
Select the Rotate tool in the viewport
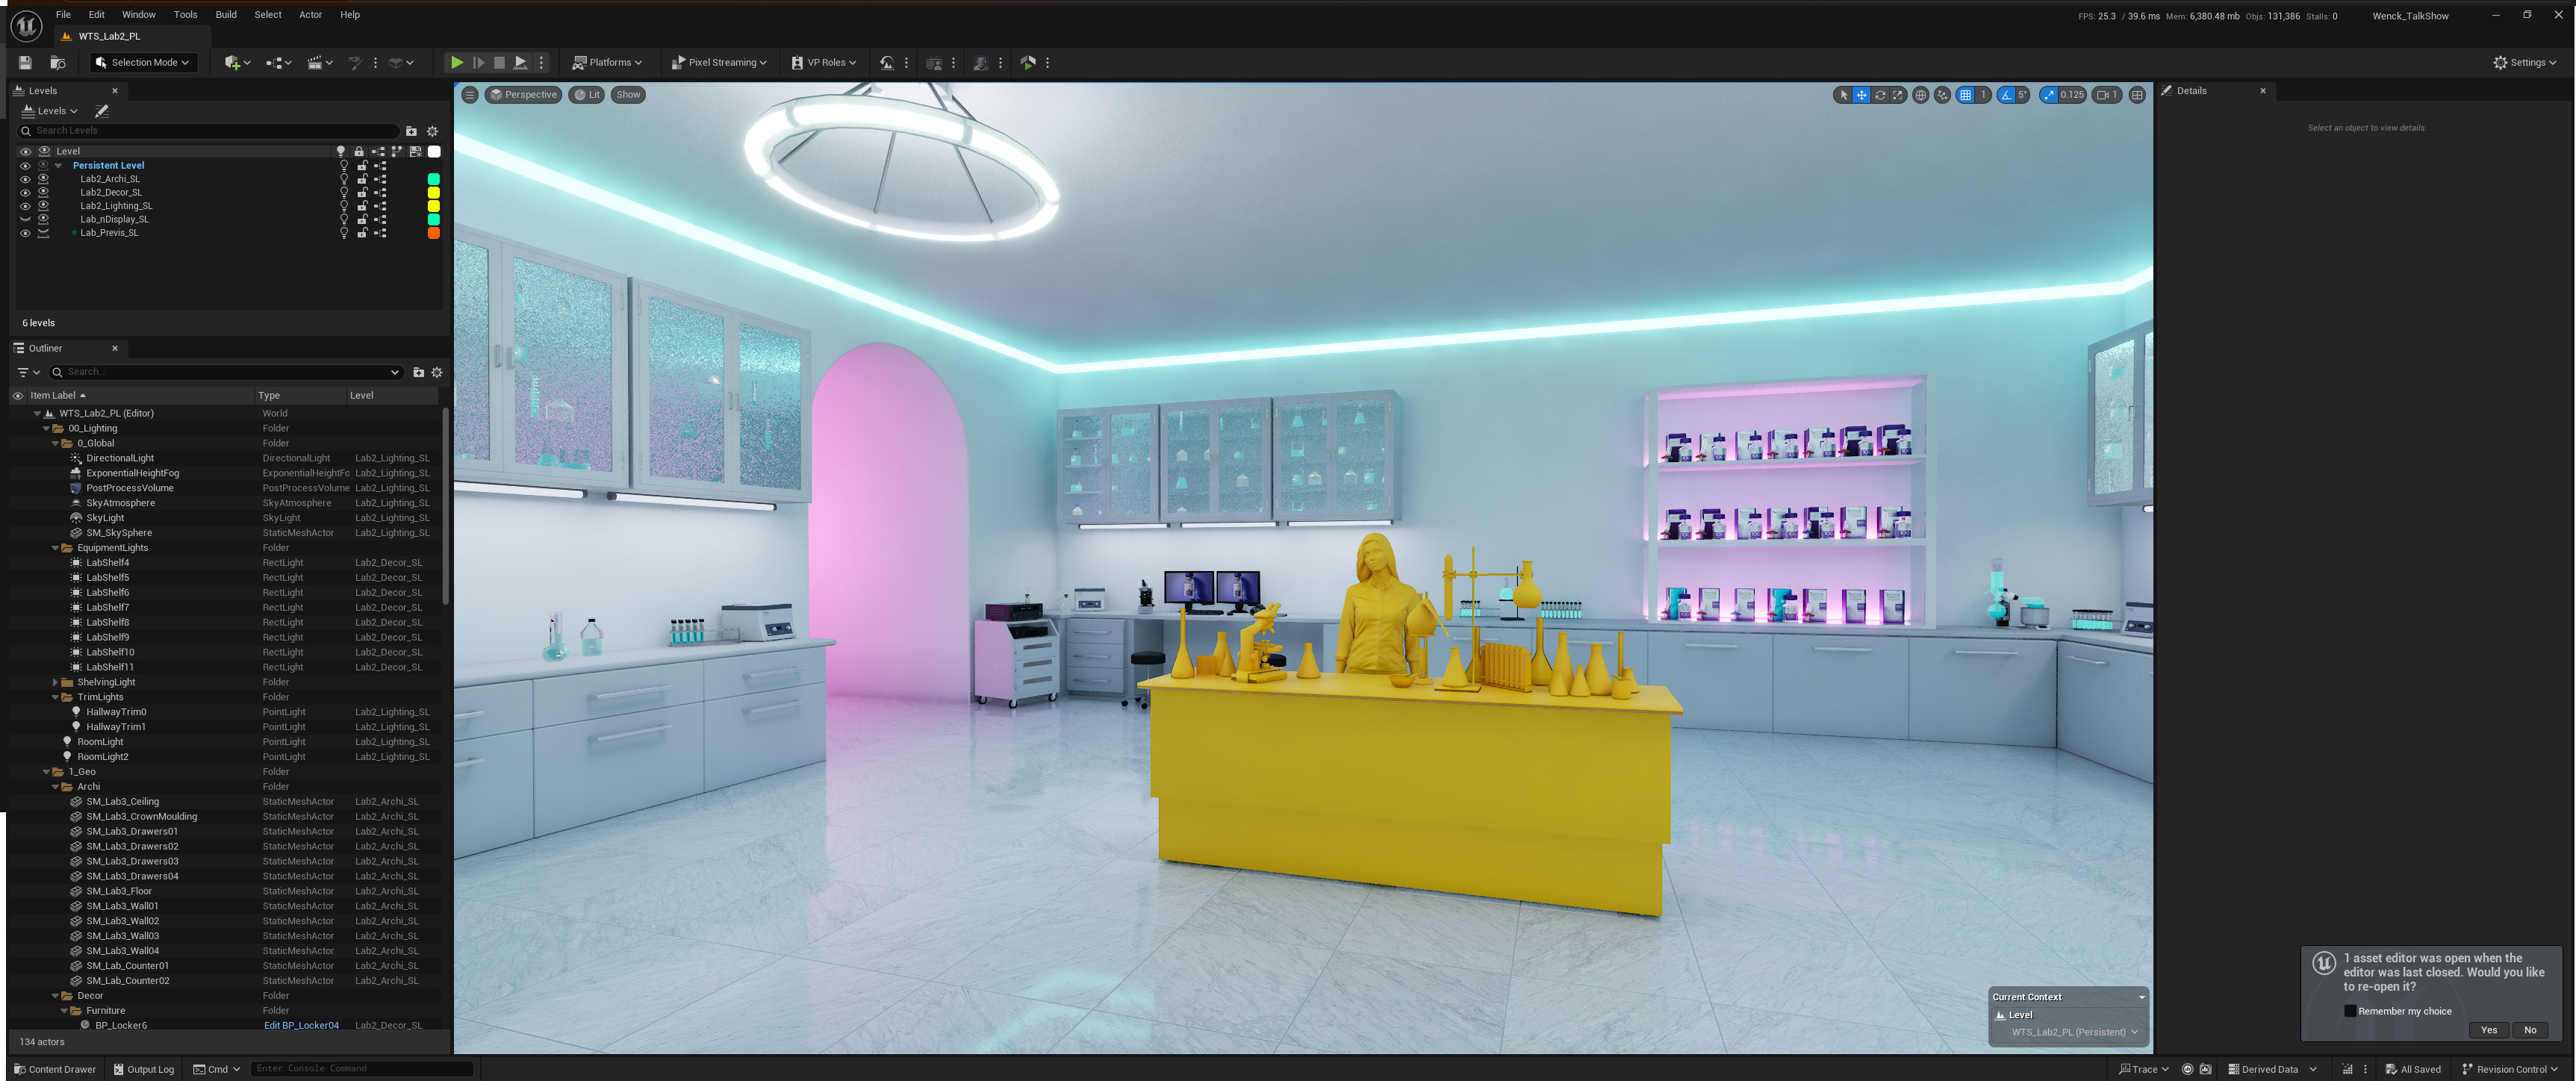click(1880, 94)
